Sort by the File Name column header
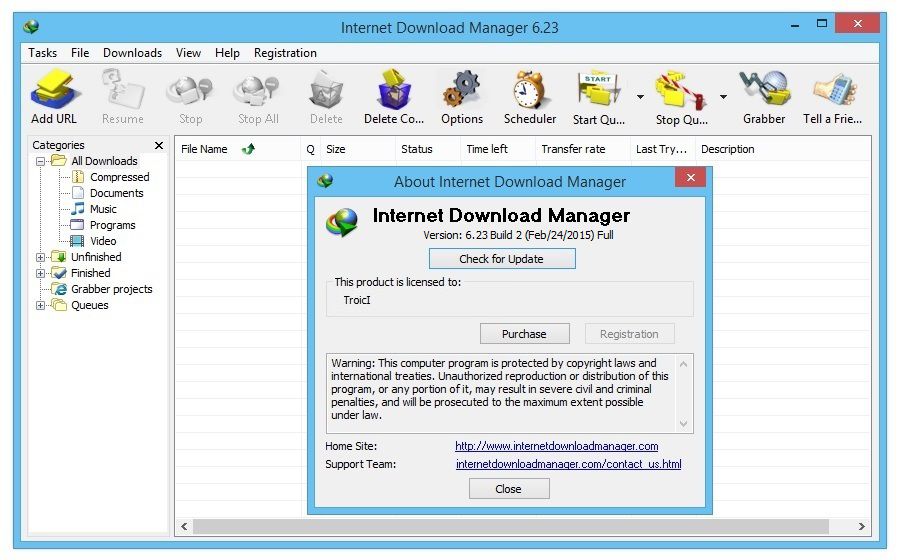Image resolution: width=899 pixels, height=560 pixels. pos(204,149)
